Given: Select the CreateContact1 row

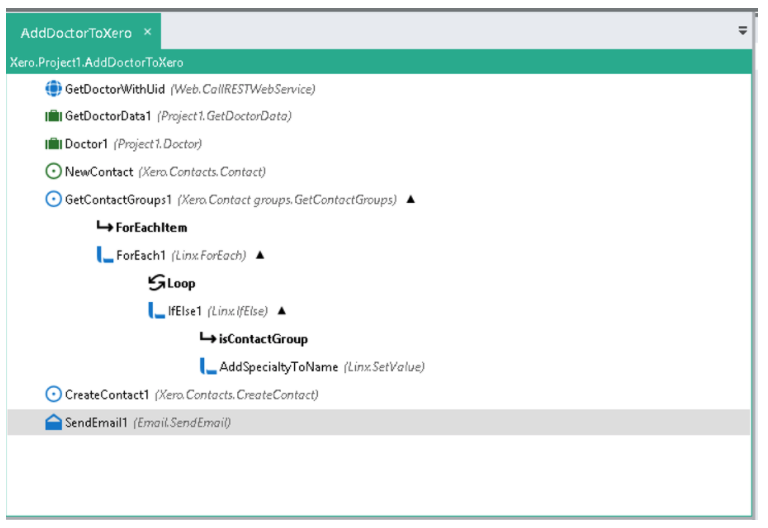Looking at the screenshot, I should (x=379, y=394).
